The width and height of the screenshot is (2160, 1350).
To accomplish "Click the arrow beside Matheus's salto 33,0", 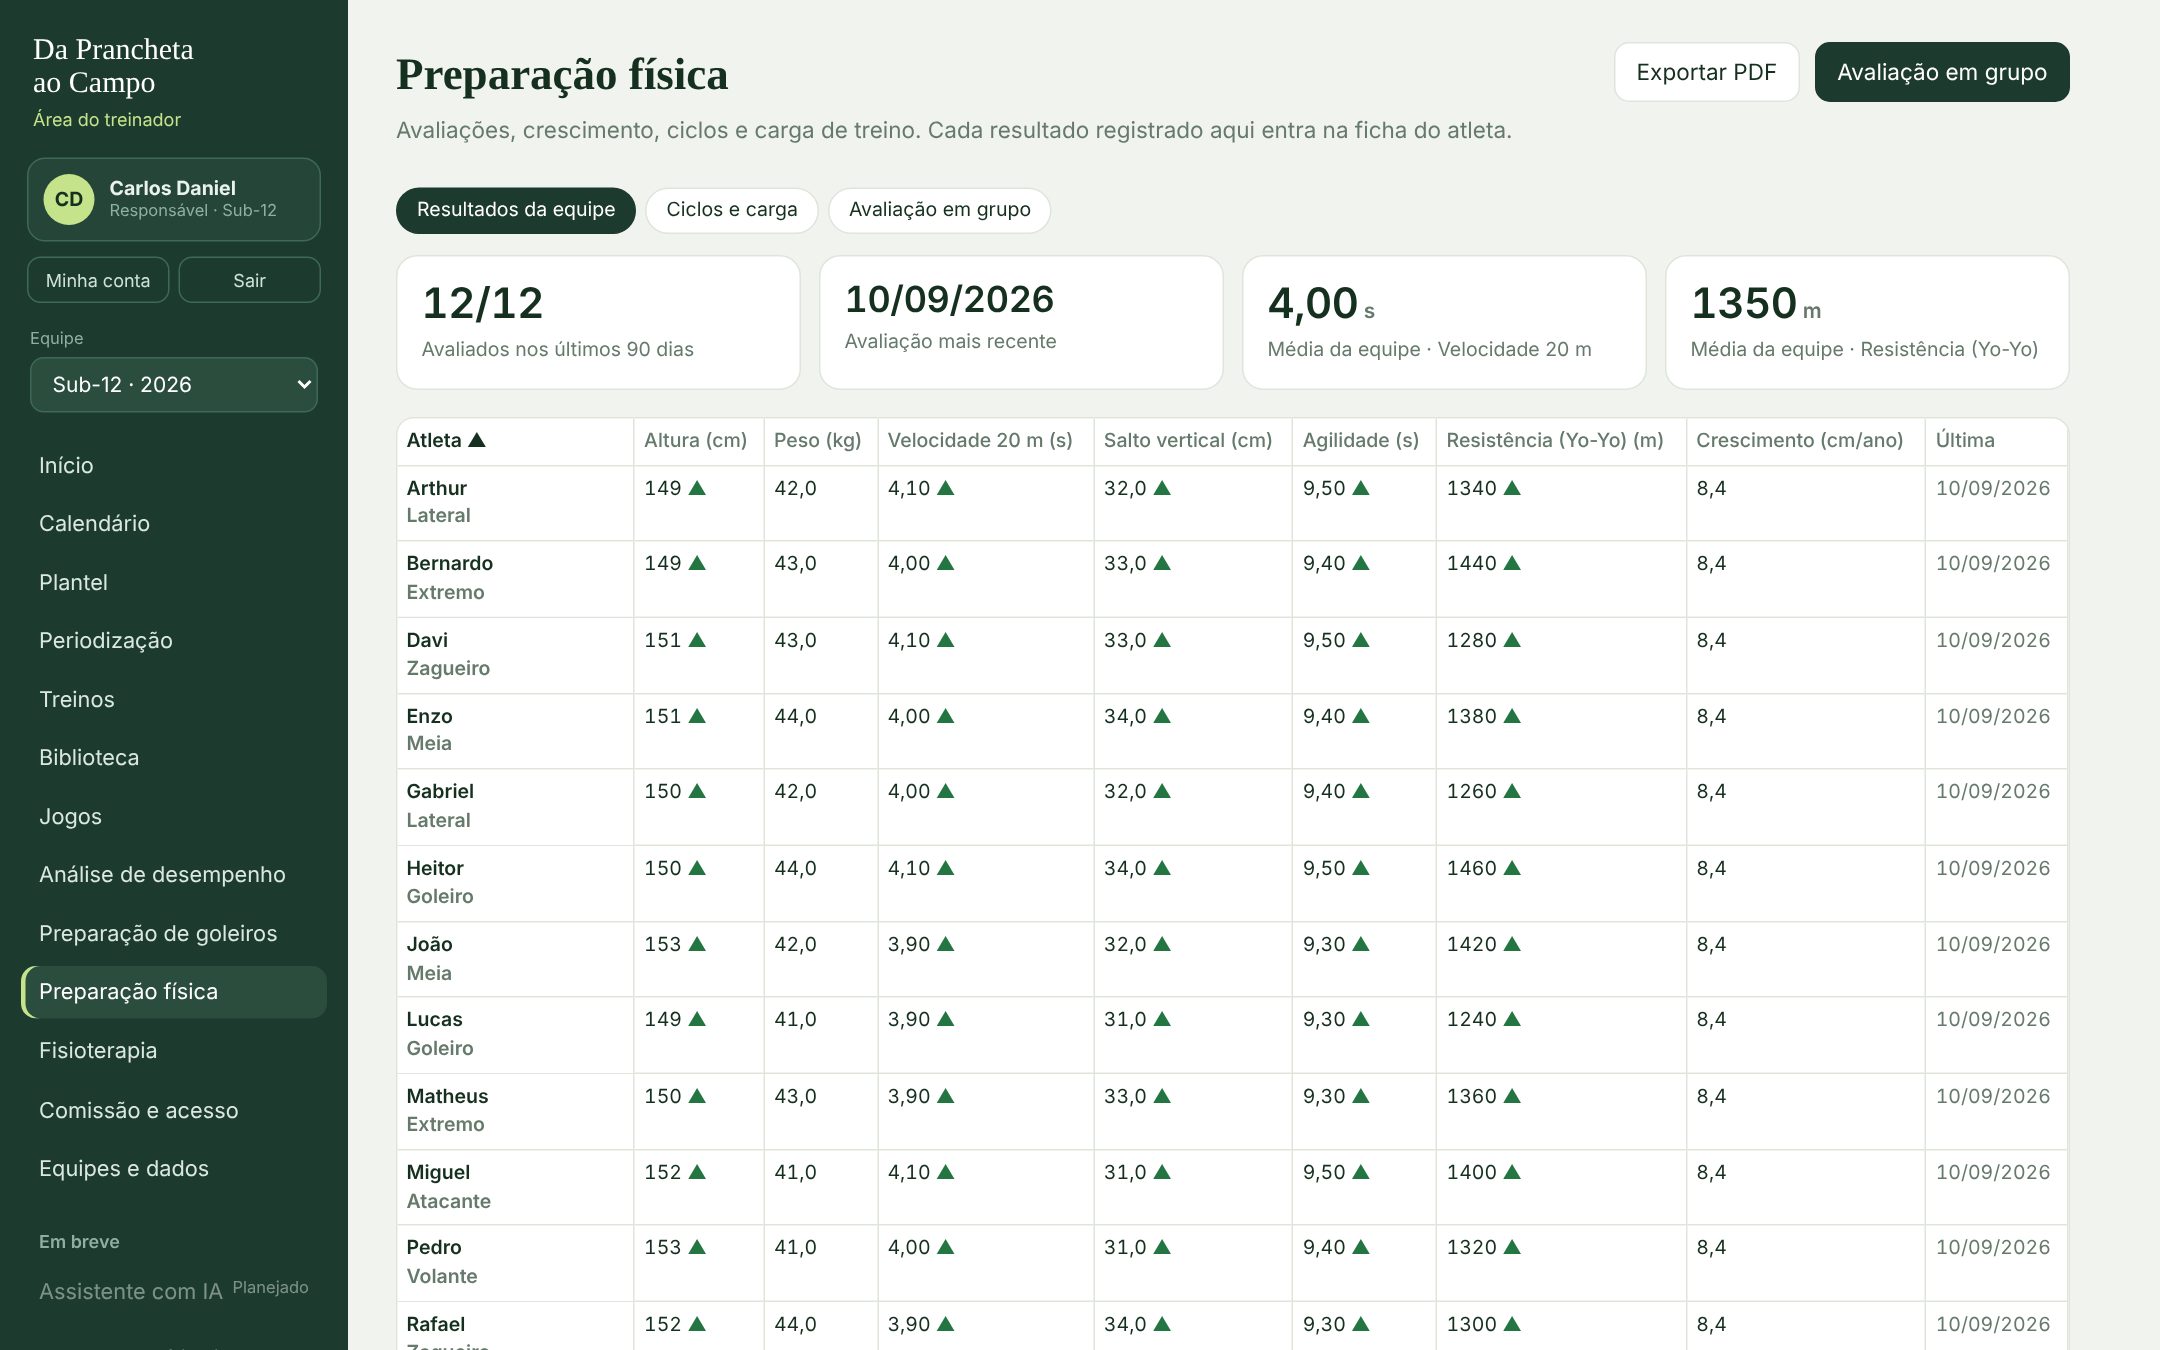I will coord(1162,1096).
